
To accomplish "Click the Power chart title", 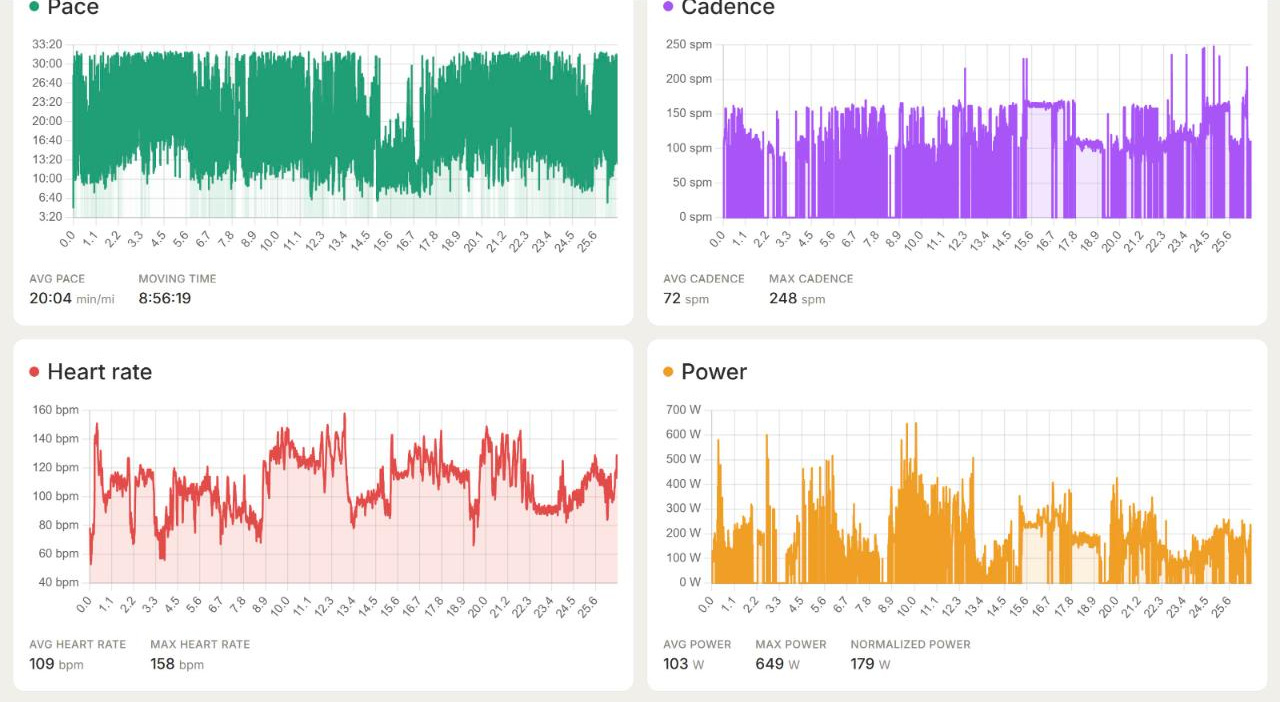I will 714,372.
